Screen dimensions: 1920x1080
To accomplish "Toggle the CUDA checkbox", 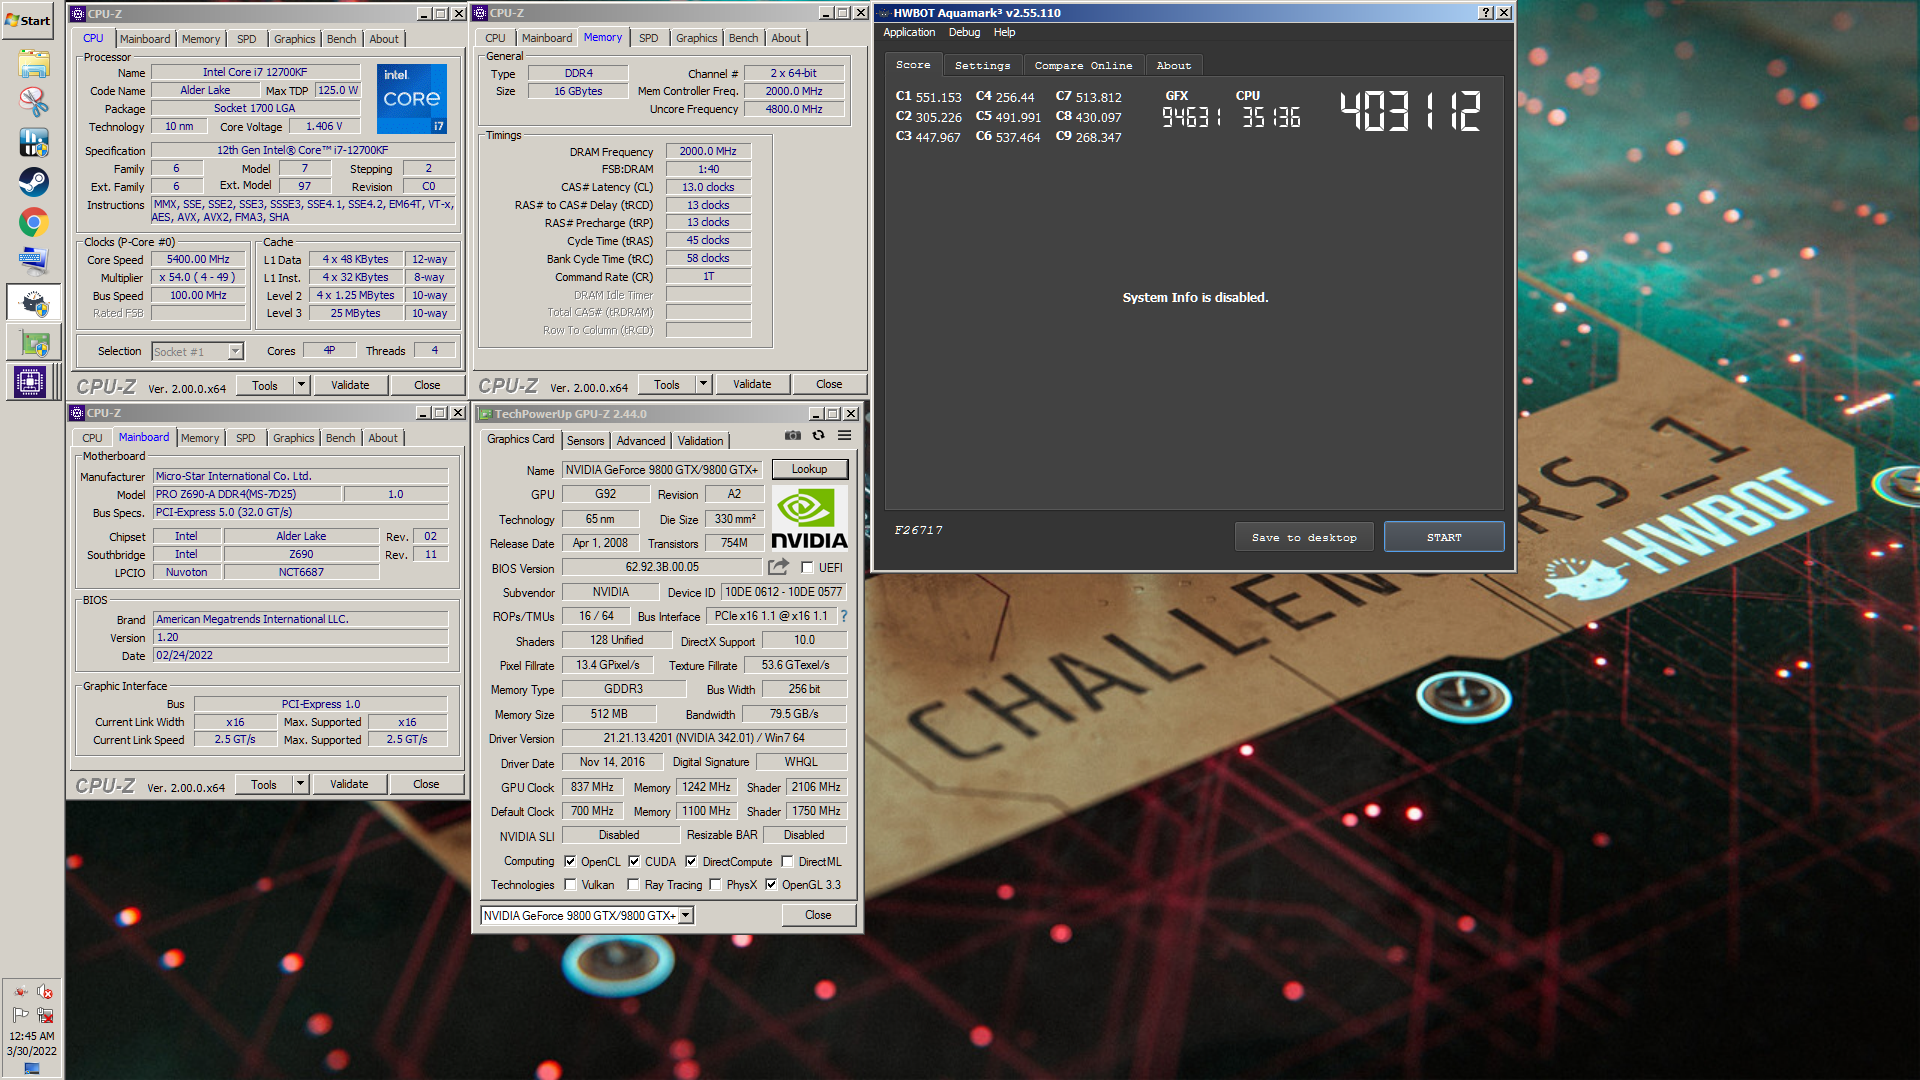I will [x=634, y=862].
